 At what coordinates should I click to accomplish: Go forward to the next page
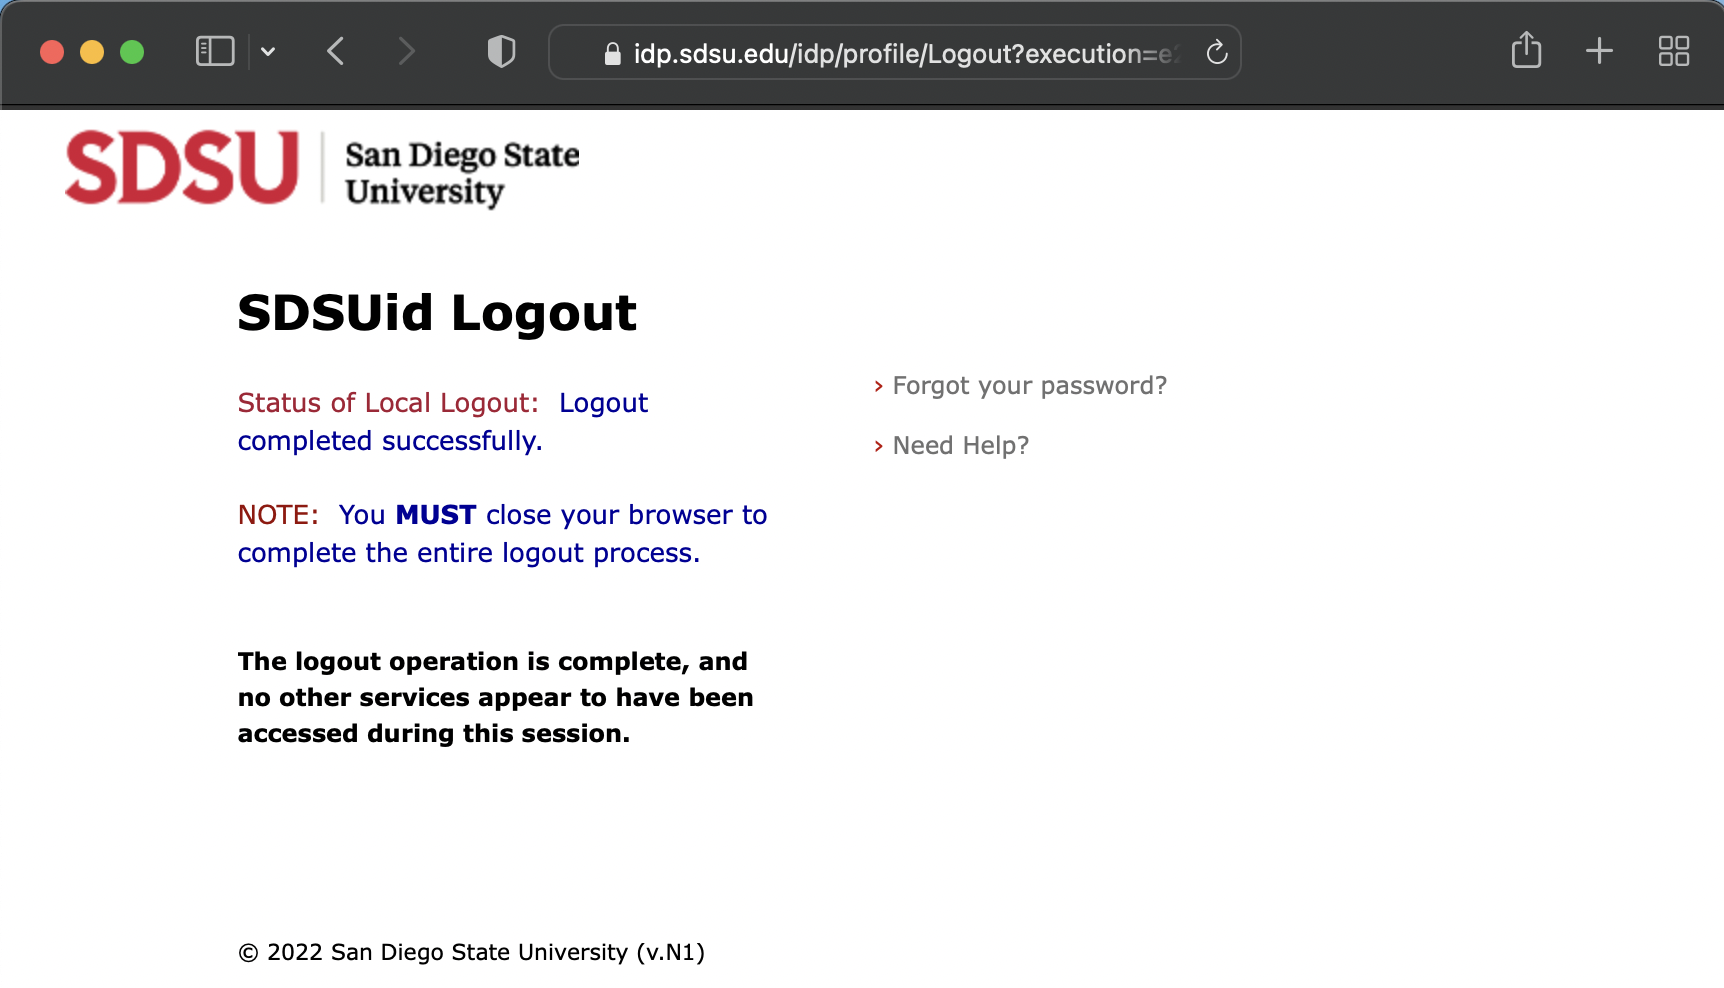coord(405,52)
